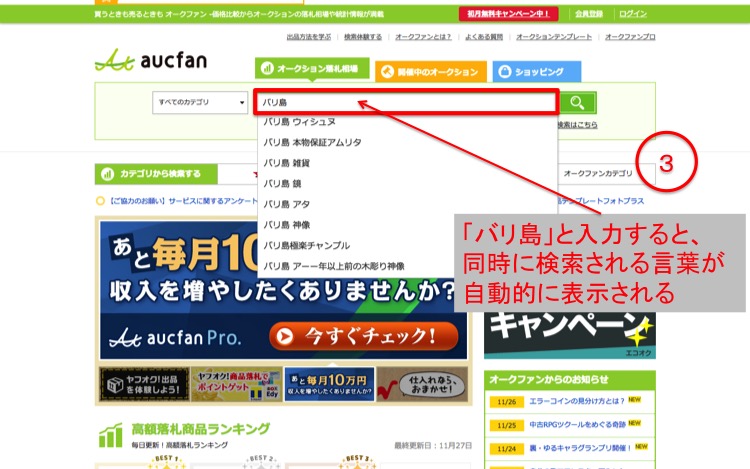Click the オークファンからのお知らせ header
Viewport: 750px width, 469px height.
pyautogui.click(x=570, y=380)
